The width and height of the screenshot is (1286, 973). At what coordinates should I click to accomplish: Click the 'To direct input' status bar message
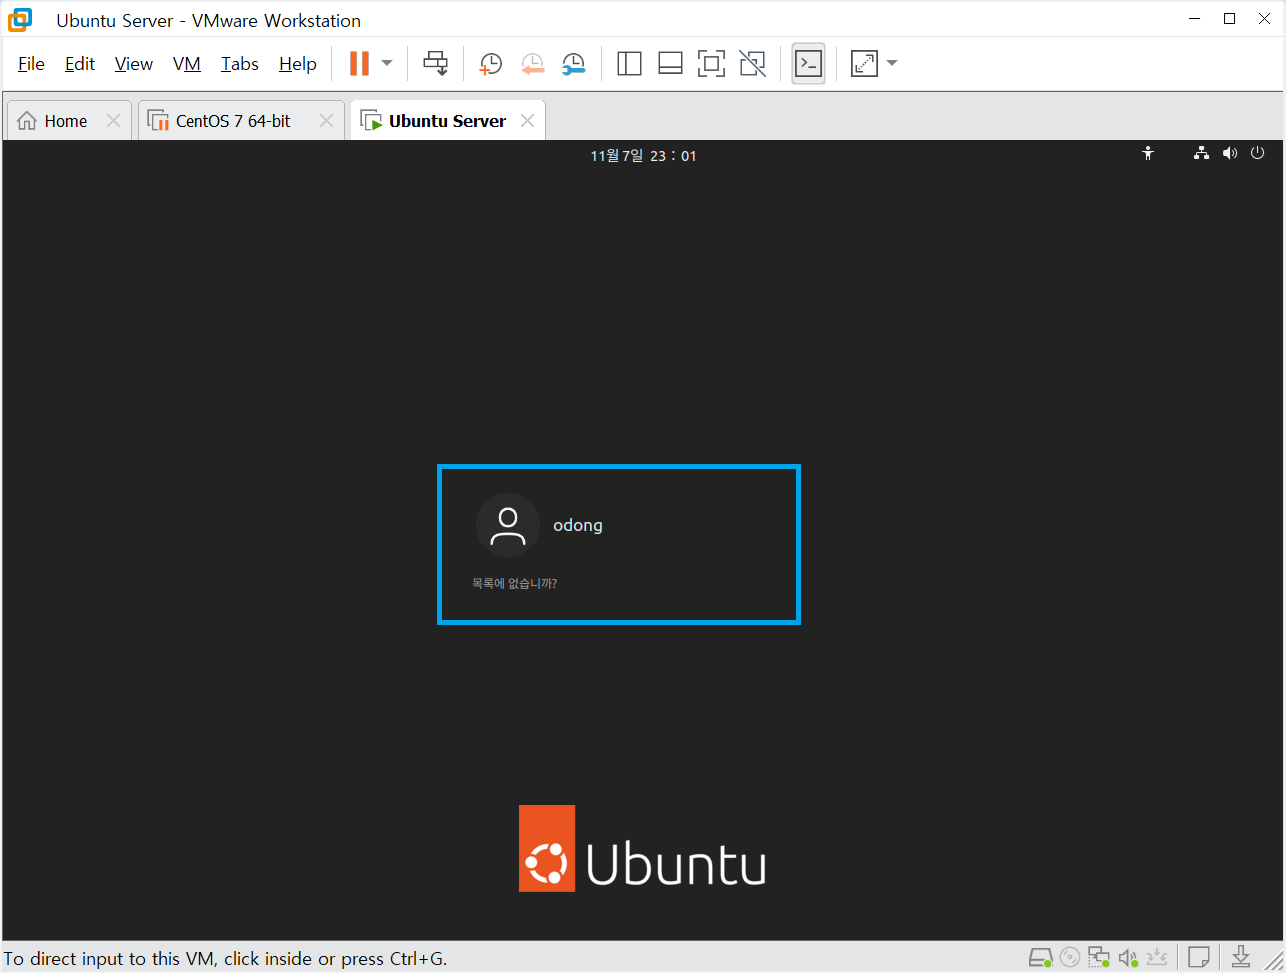[225, 958]
